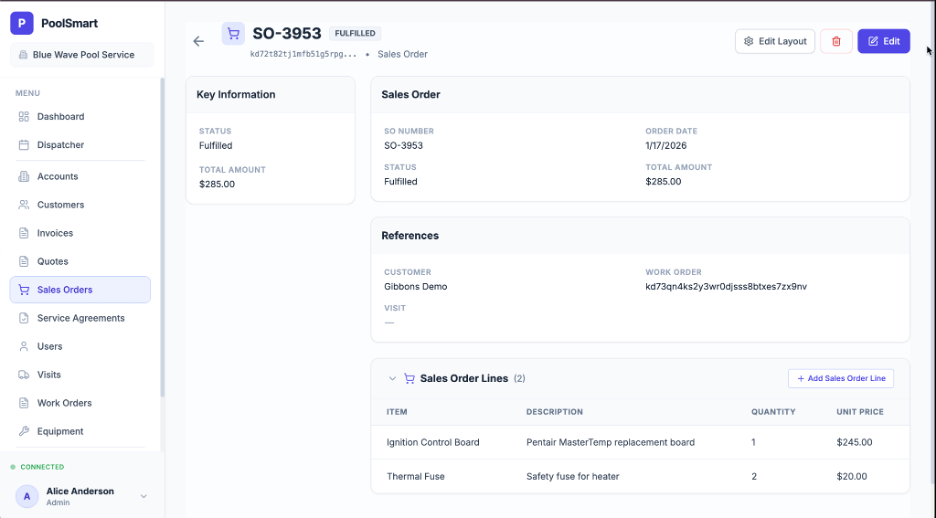Screen dimensions: 936x518
Task: Open Dashboard from the sidebar
Action: [60, 117]
